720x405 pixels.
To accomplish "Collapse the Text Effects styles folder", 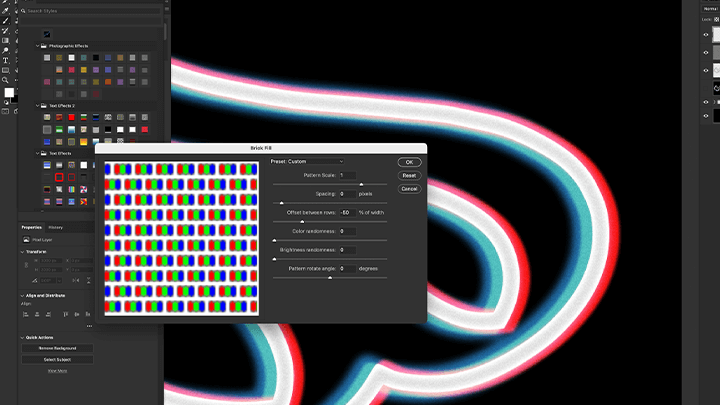I will (38, 153).
